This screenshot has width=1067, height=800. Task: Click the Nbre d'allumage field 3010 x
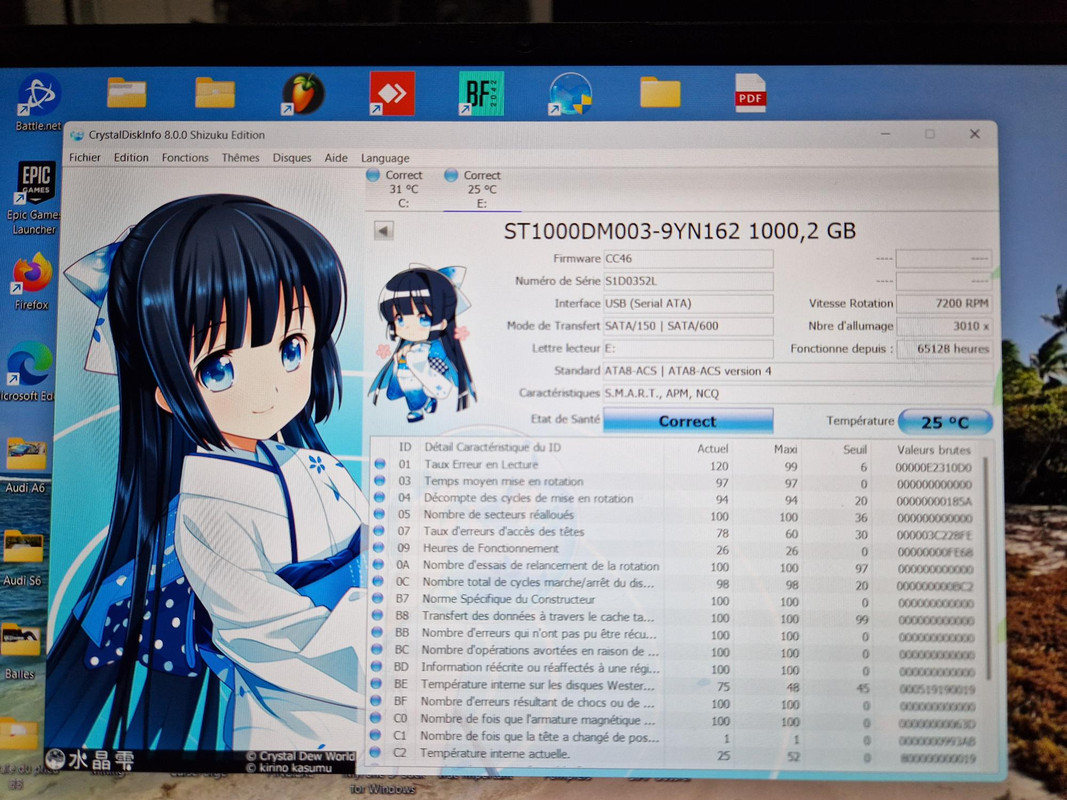944,326
